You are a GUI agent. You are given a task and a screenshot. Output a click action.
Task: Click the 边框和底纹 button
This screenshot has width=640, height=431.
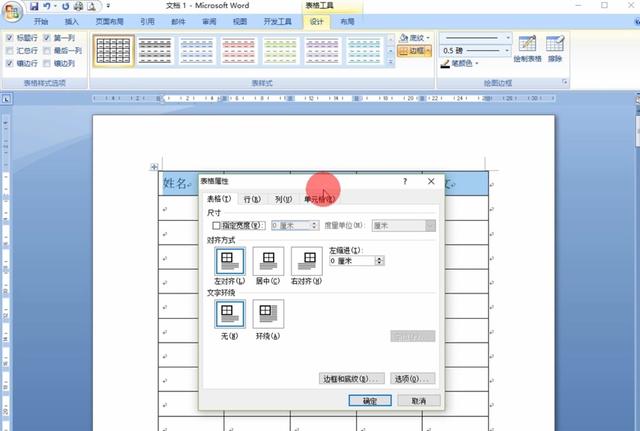pyautogui.click(x=351, y=379)
